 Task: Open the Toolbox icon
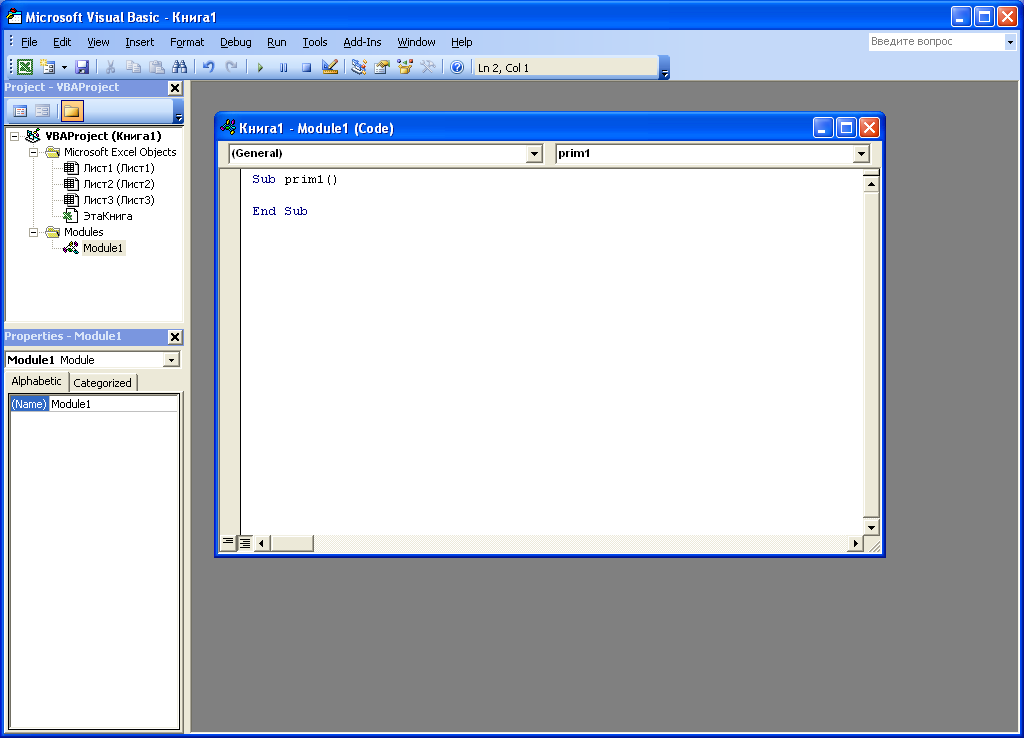tap(428, 67)
